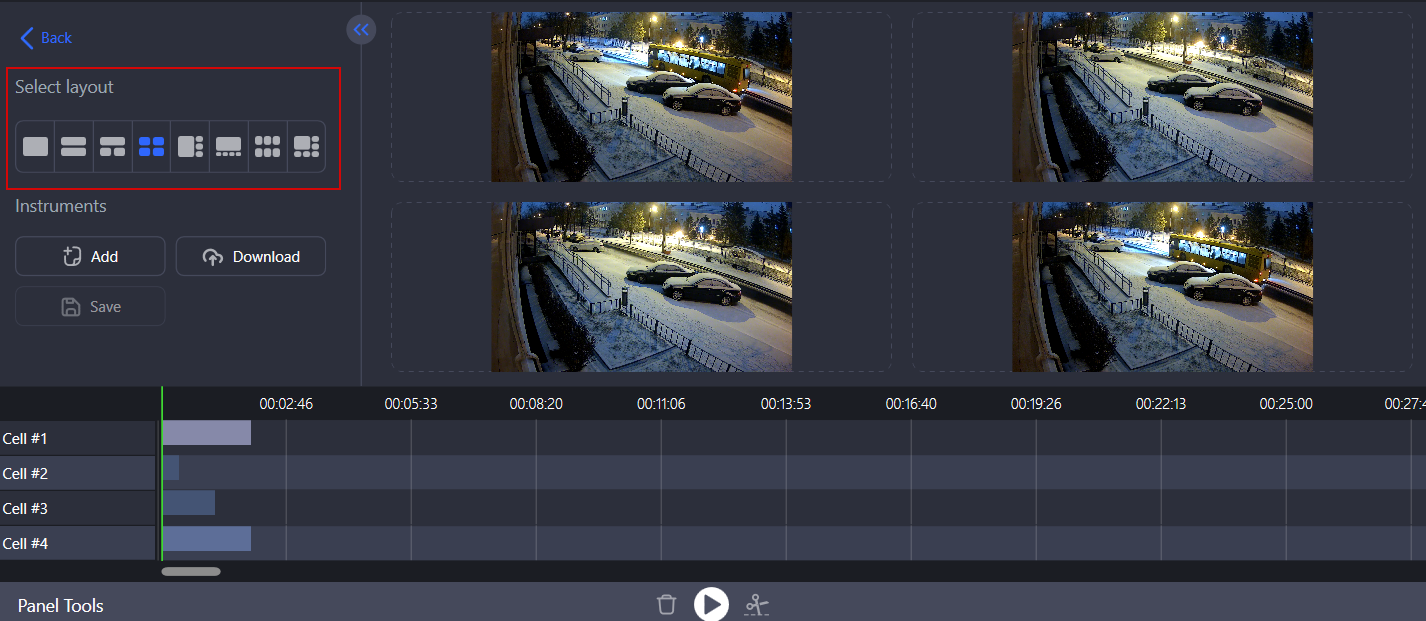Download the composed video

250,256
